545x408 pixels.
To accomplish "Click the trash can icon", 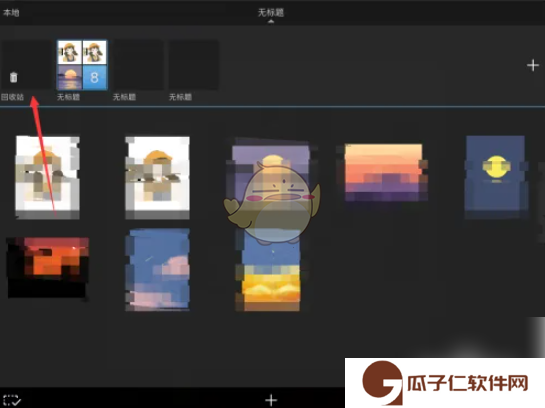I will tap(14, 77).
